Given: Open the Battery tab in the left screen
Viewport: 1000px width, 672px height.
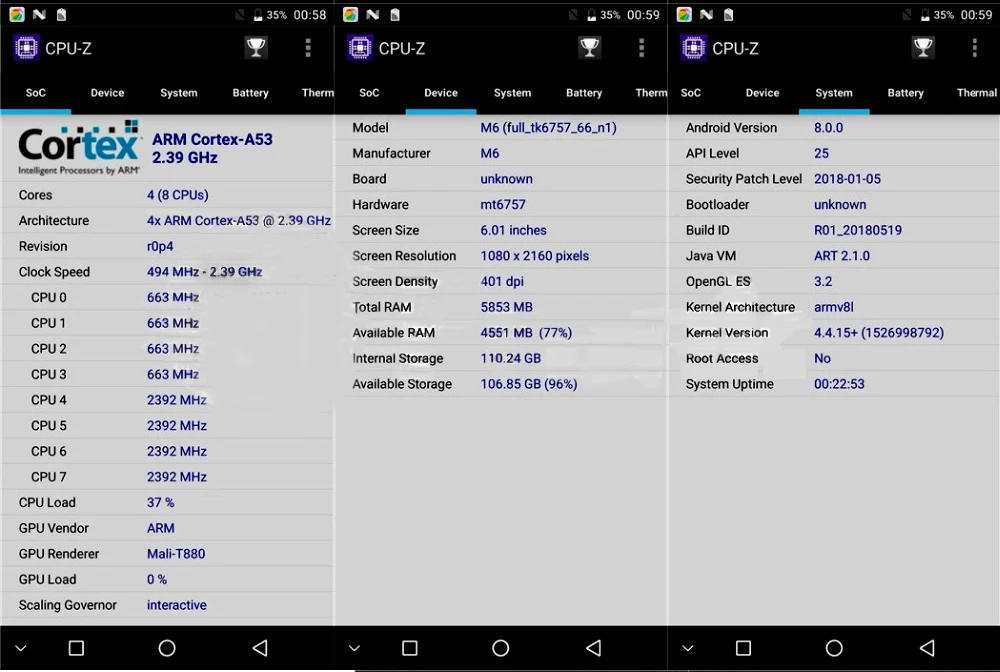Looking at the screenshot, I should click(250, 93).
